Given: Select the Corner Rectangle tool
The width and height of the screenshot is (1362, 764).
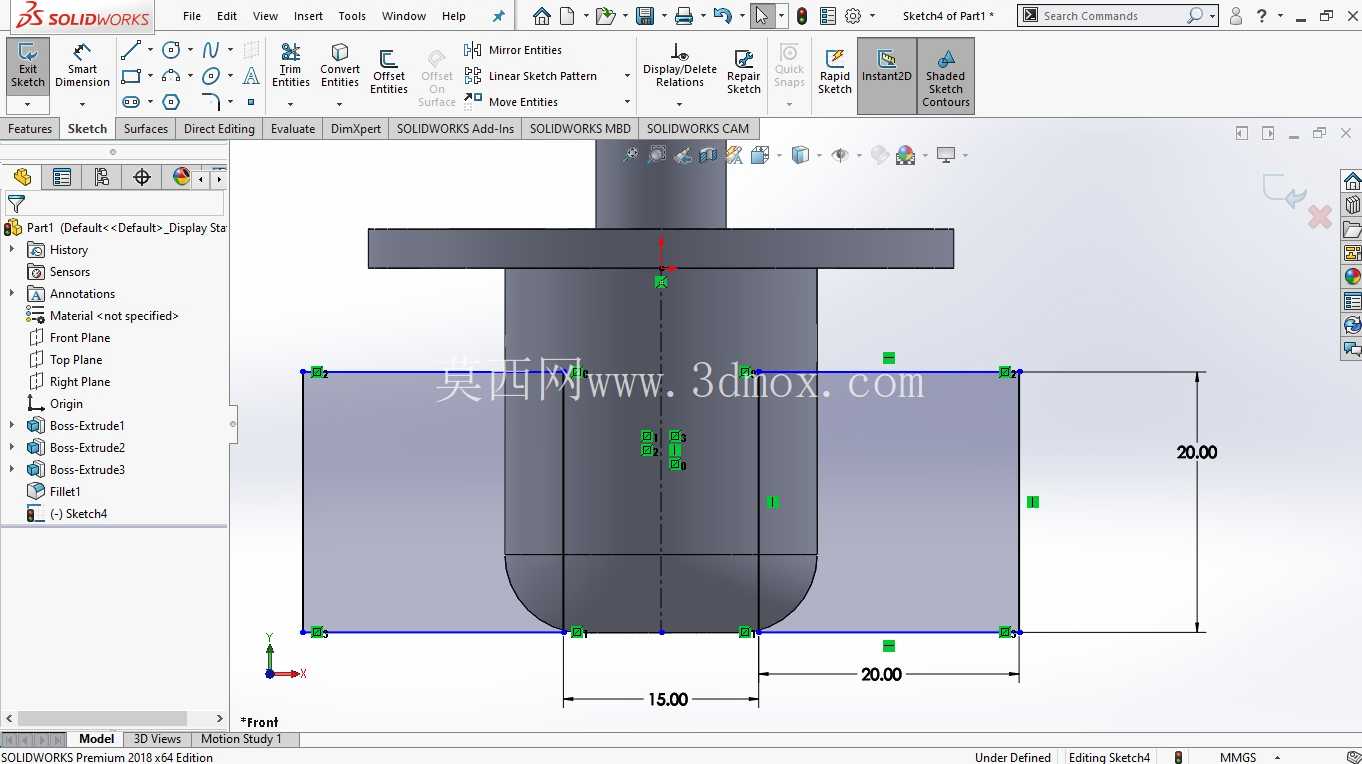Looking at the screenshot, I should [130, 76].
